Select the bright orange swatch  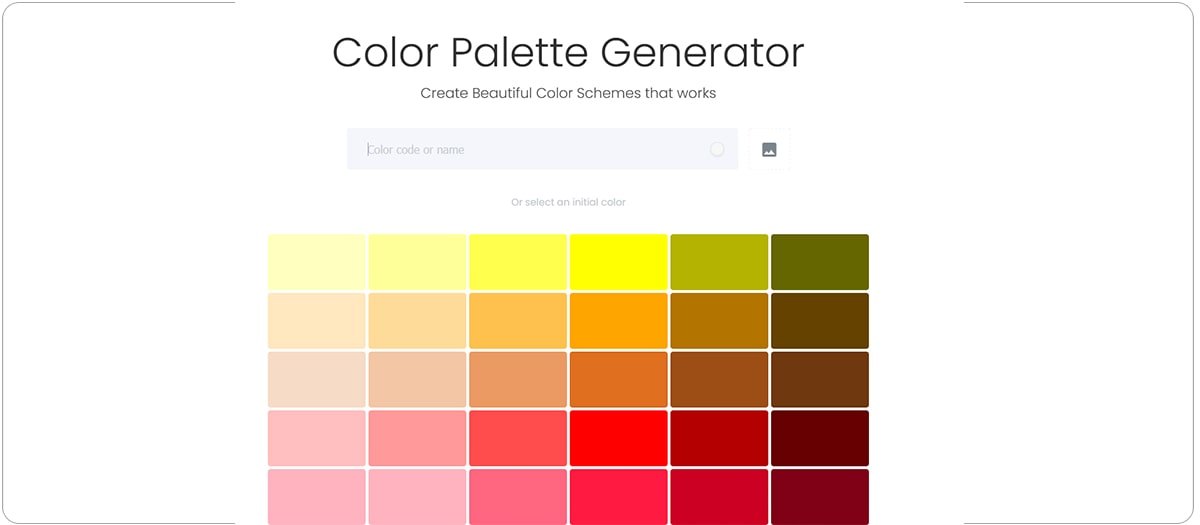(619, 321)
